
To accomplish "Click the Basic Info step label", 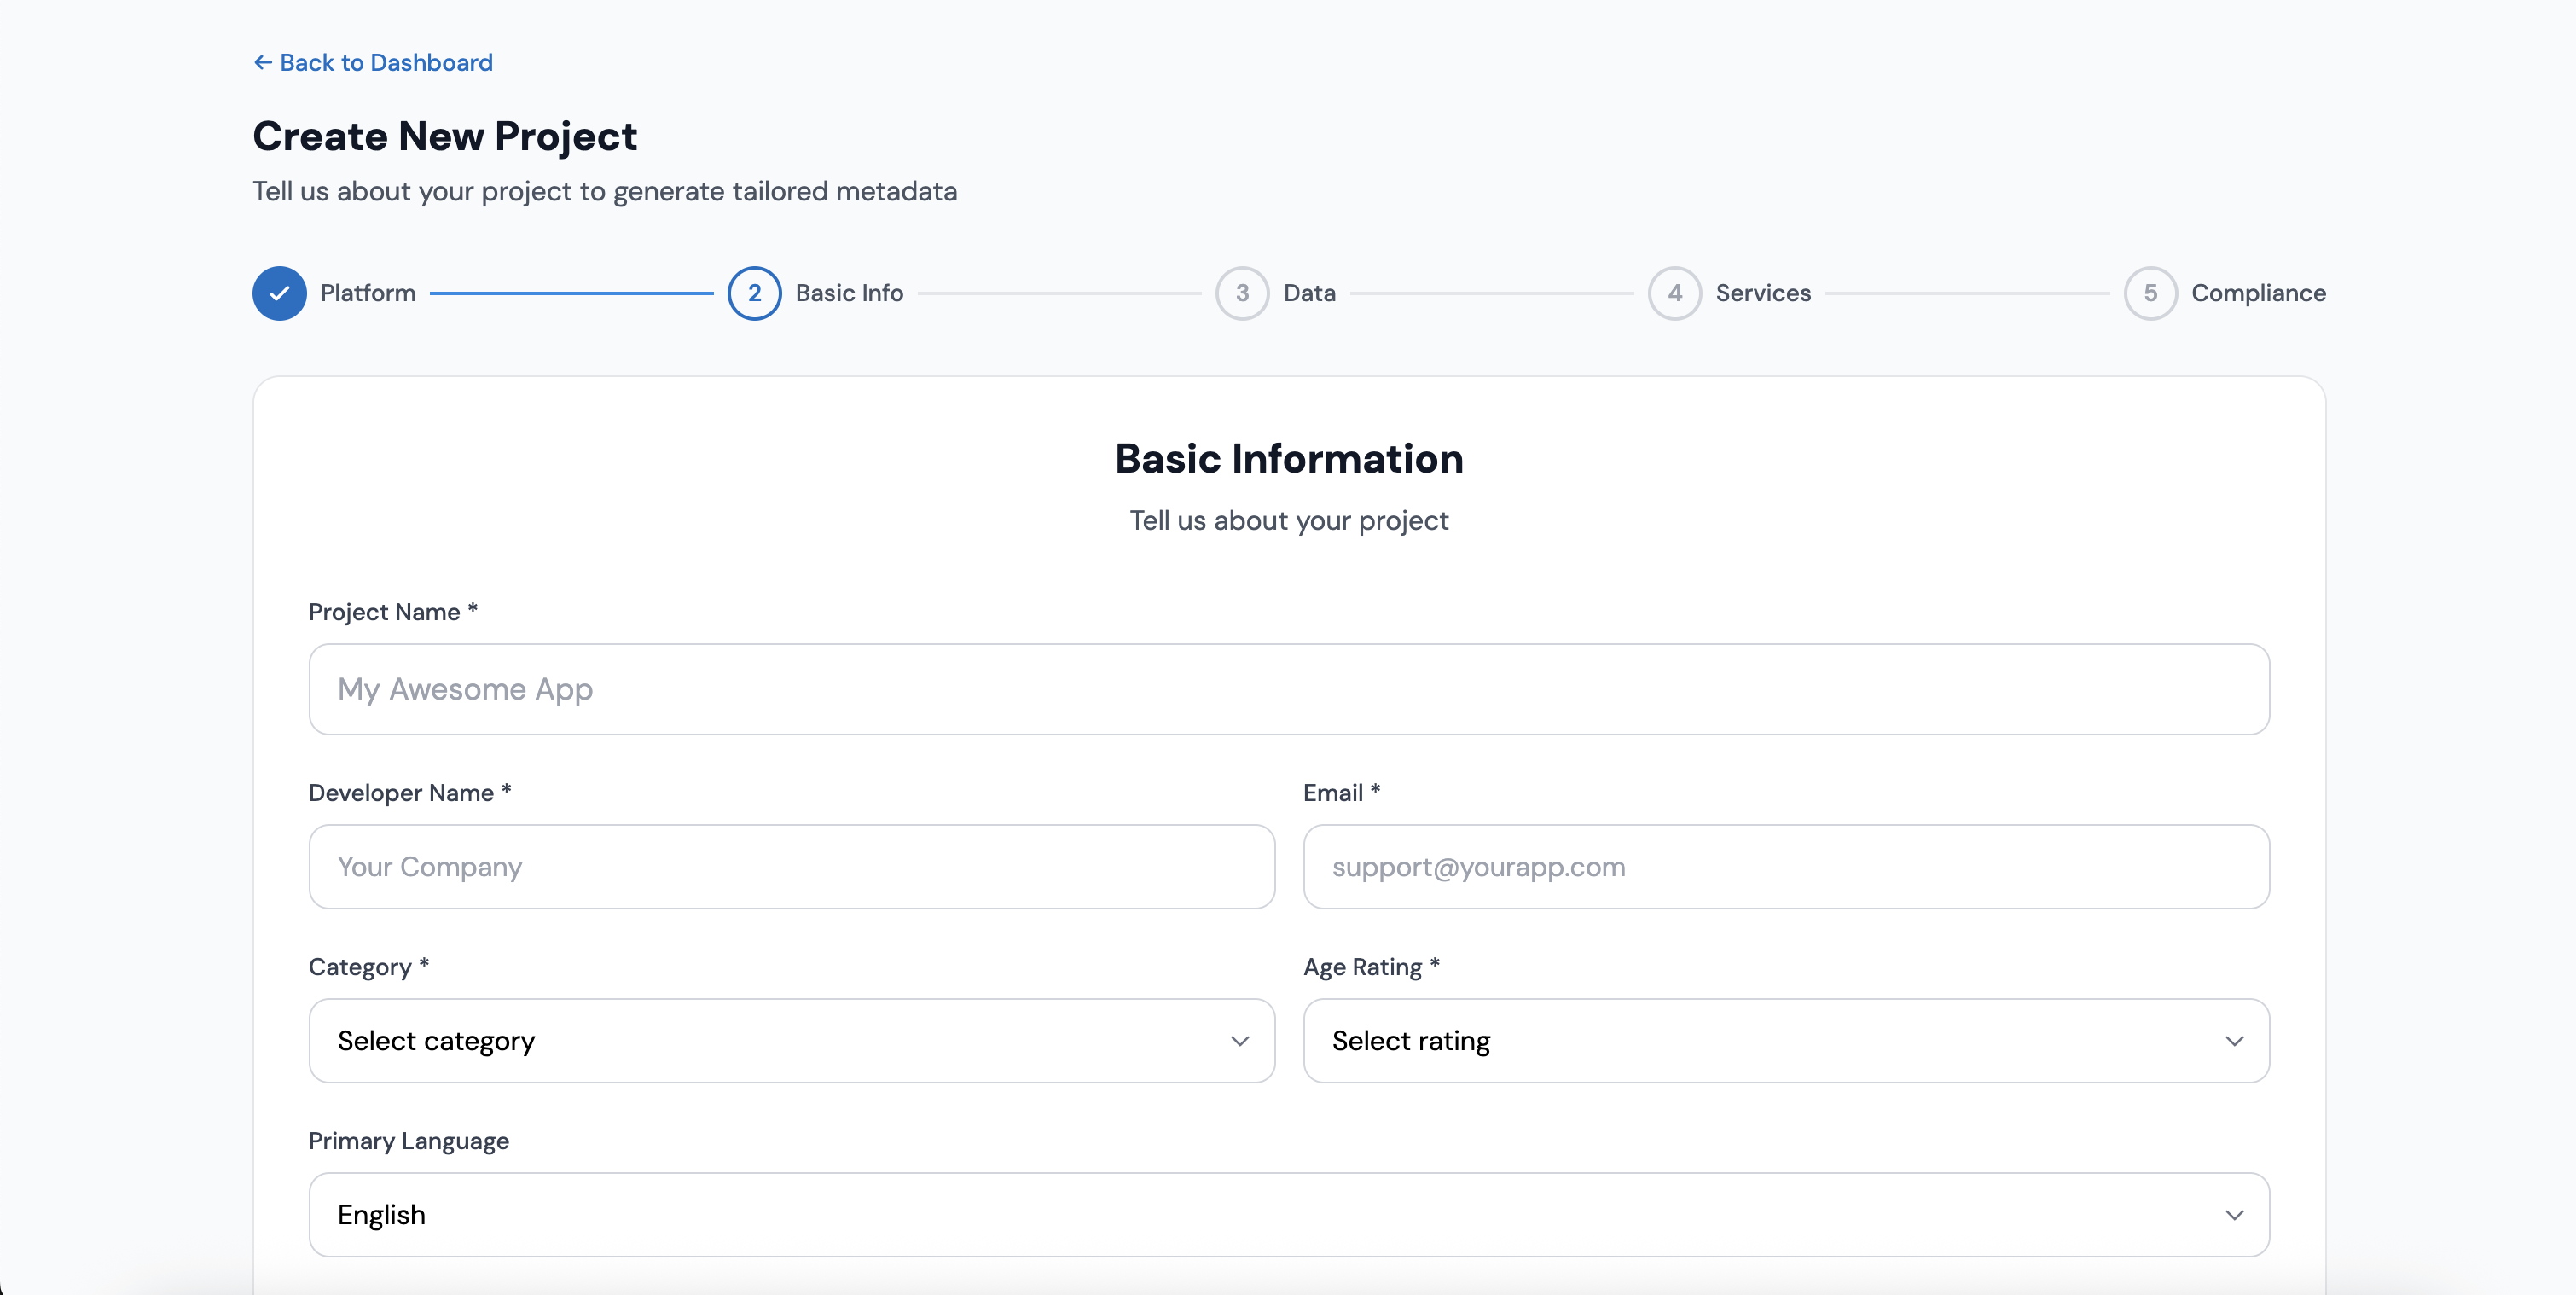I will (x=849, y=293).
